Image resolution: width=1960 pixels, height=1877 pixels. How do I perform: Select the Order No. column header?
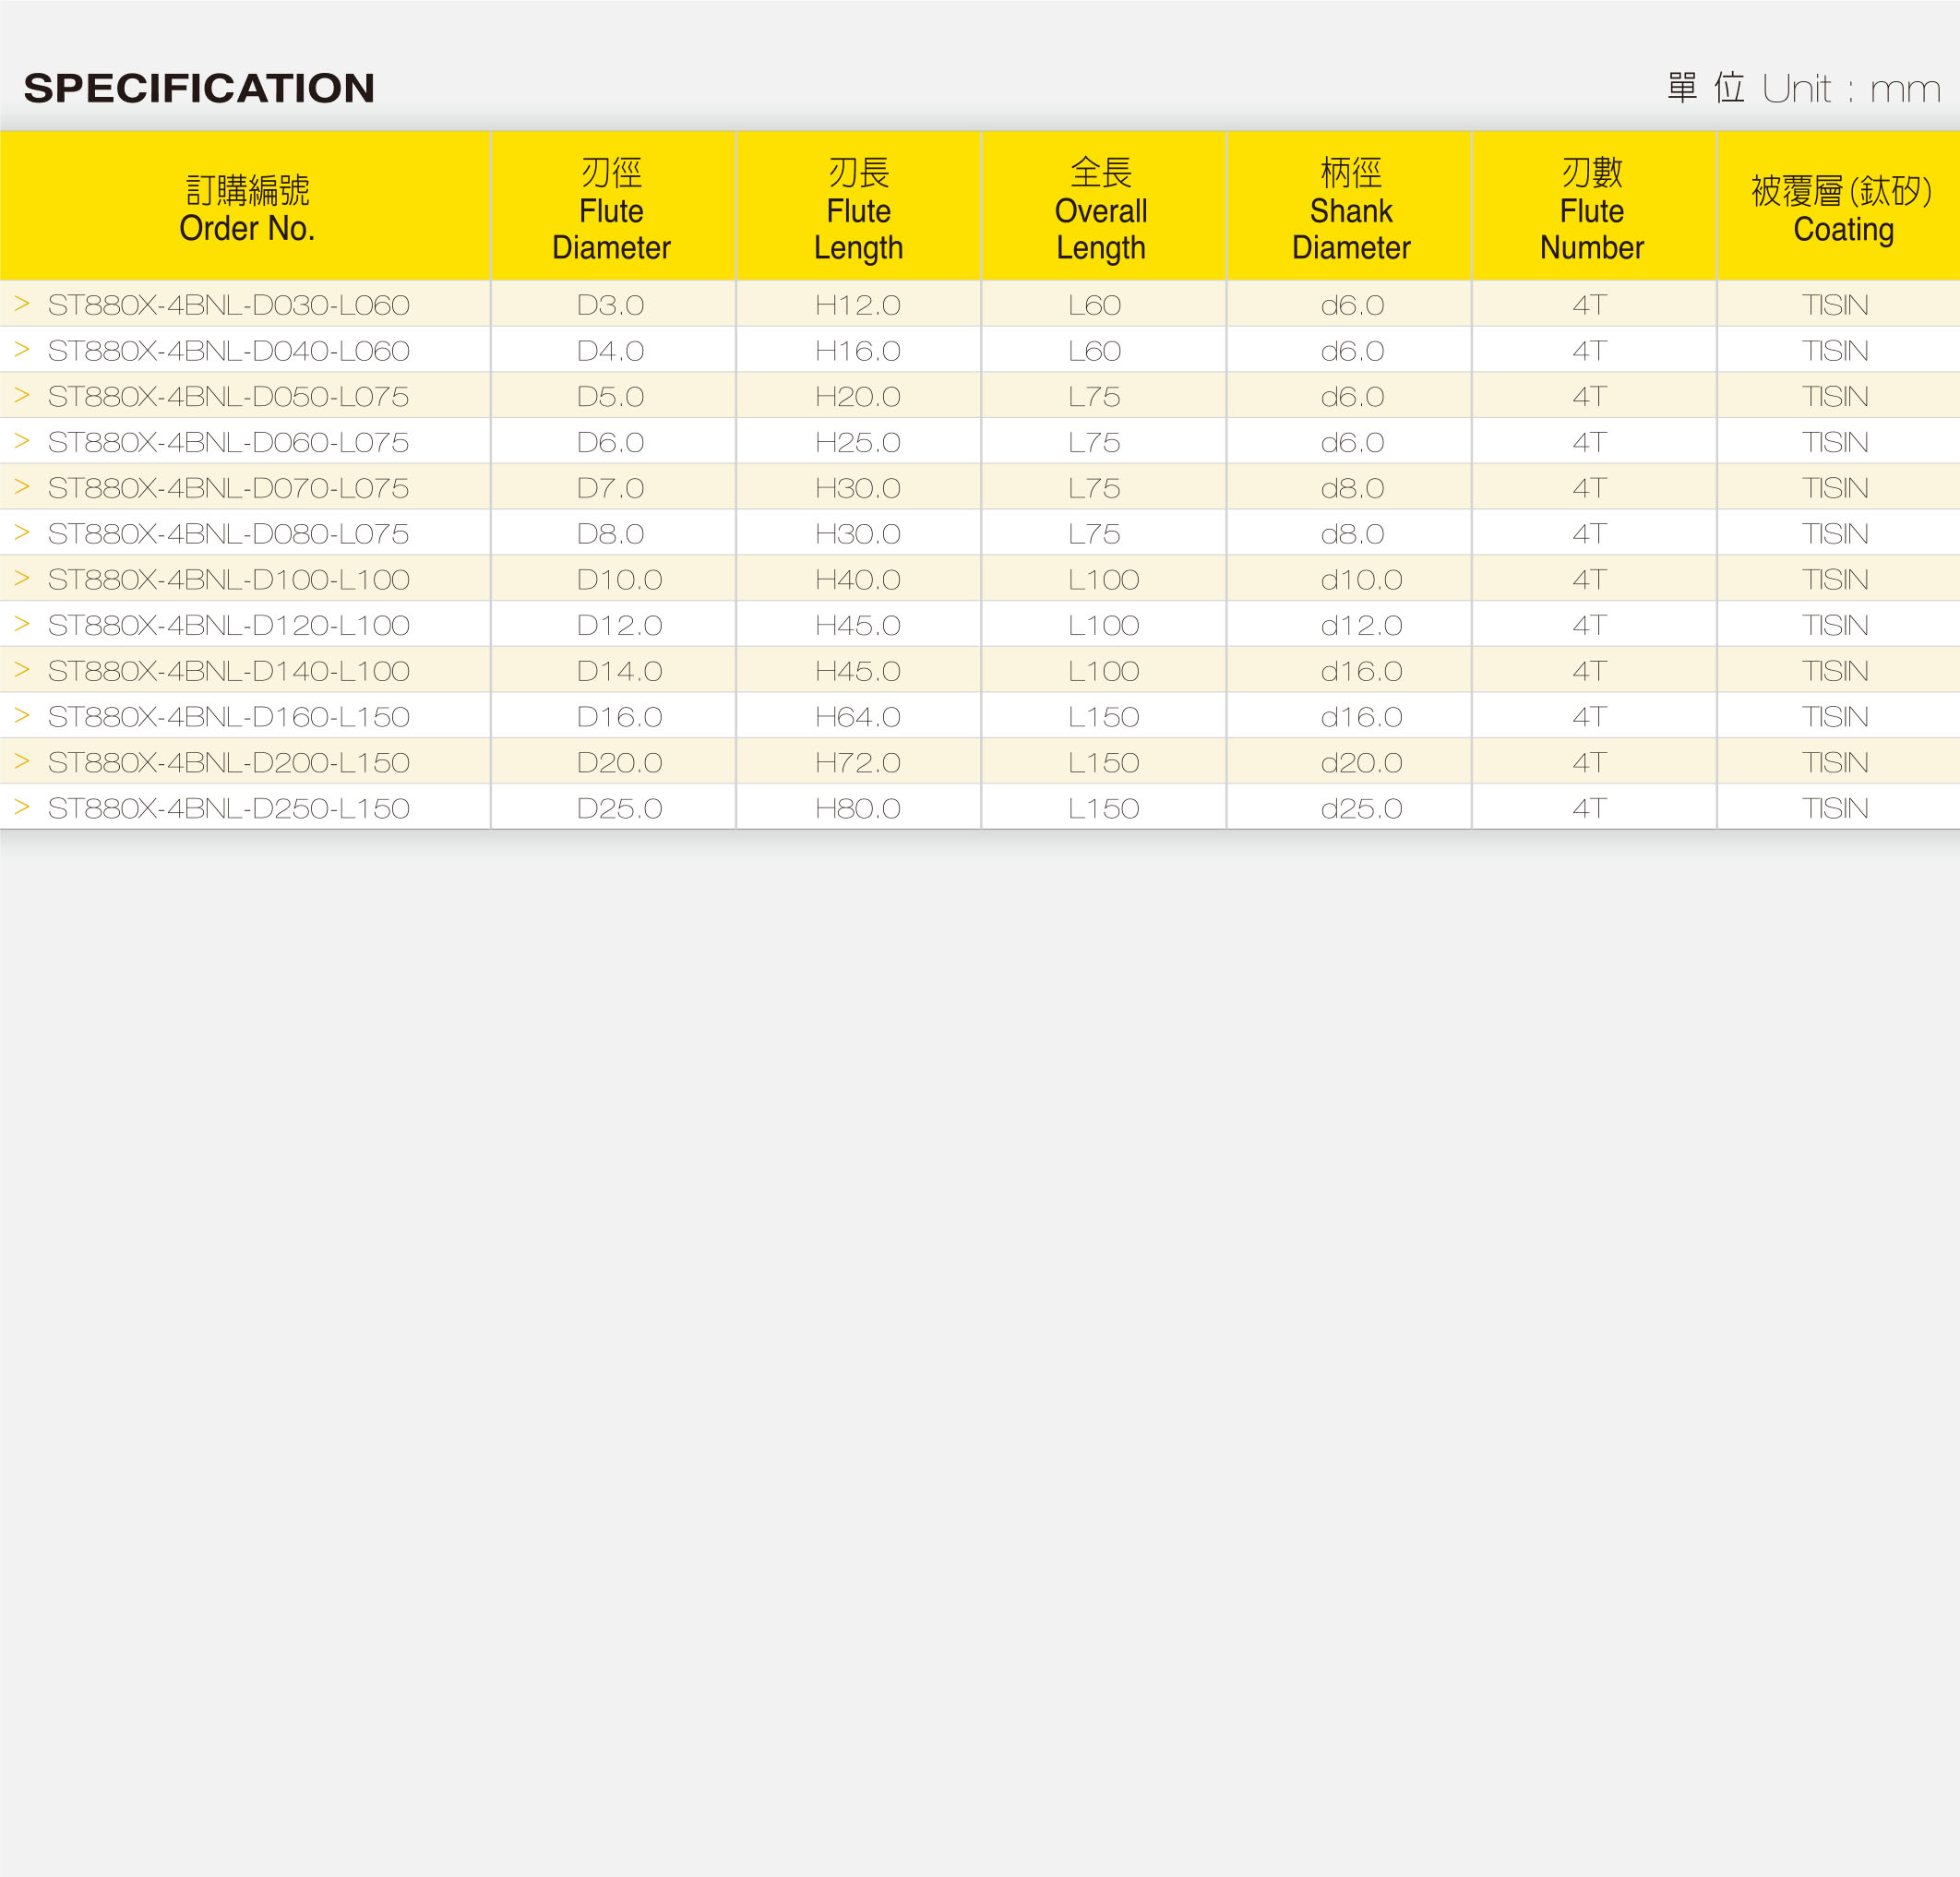[246, 207]
